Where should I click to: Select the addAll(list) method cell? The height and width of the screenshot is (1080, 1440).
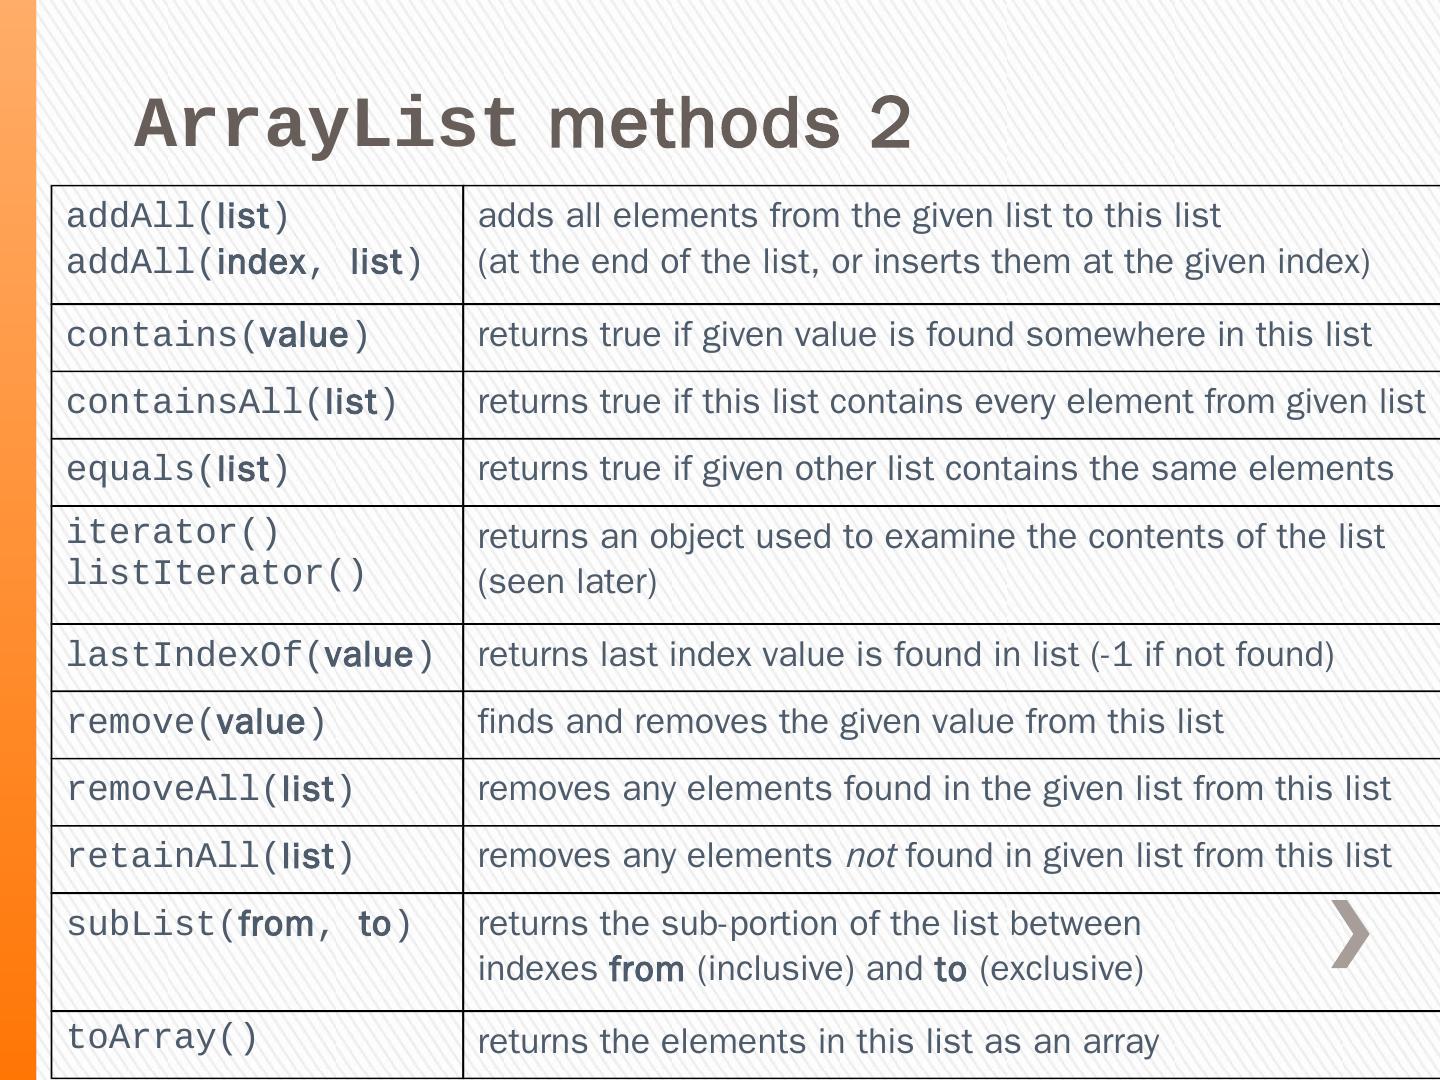pyautogui.click(x=178, y=217)
